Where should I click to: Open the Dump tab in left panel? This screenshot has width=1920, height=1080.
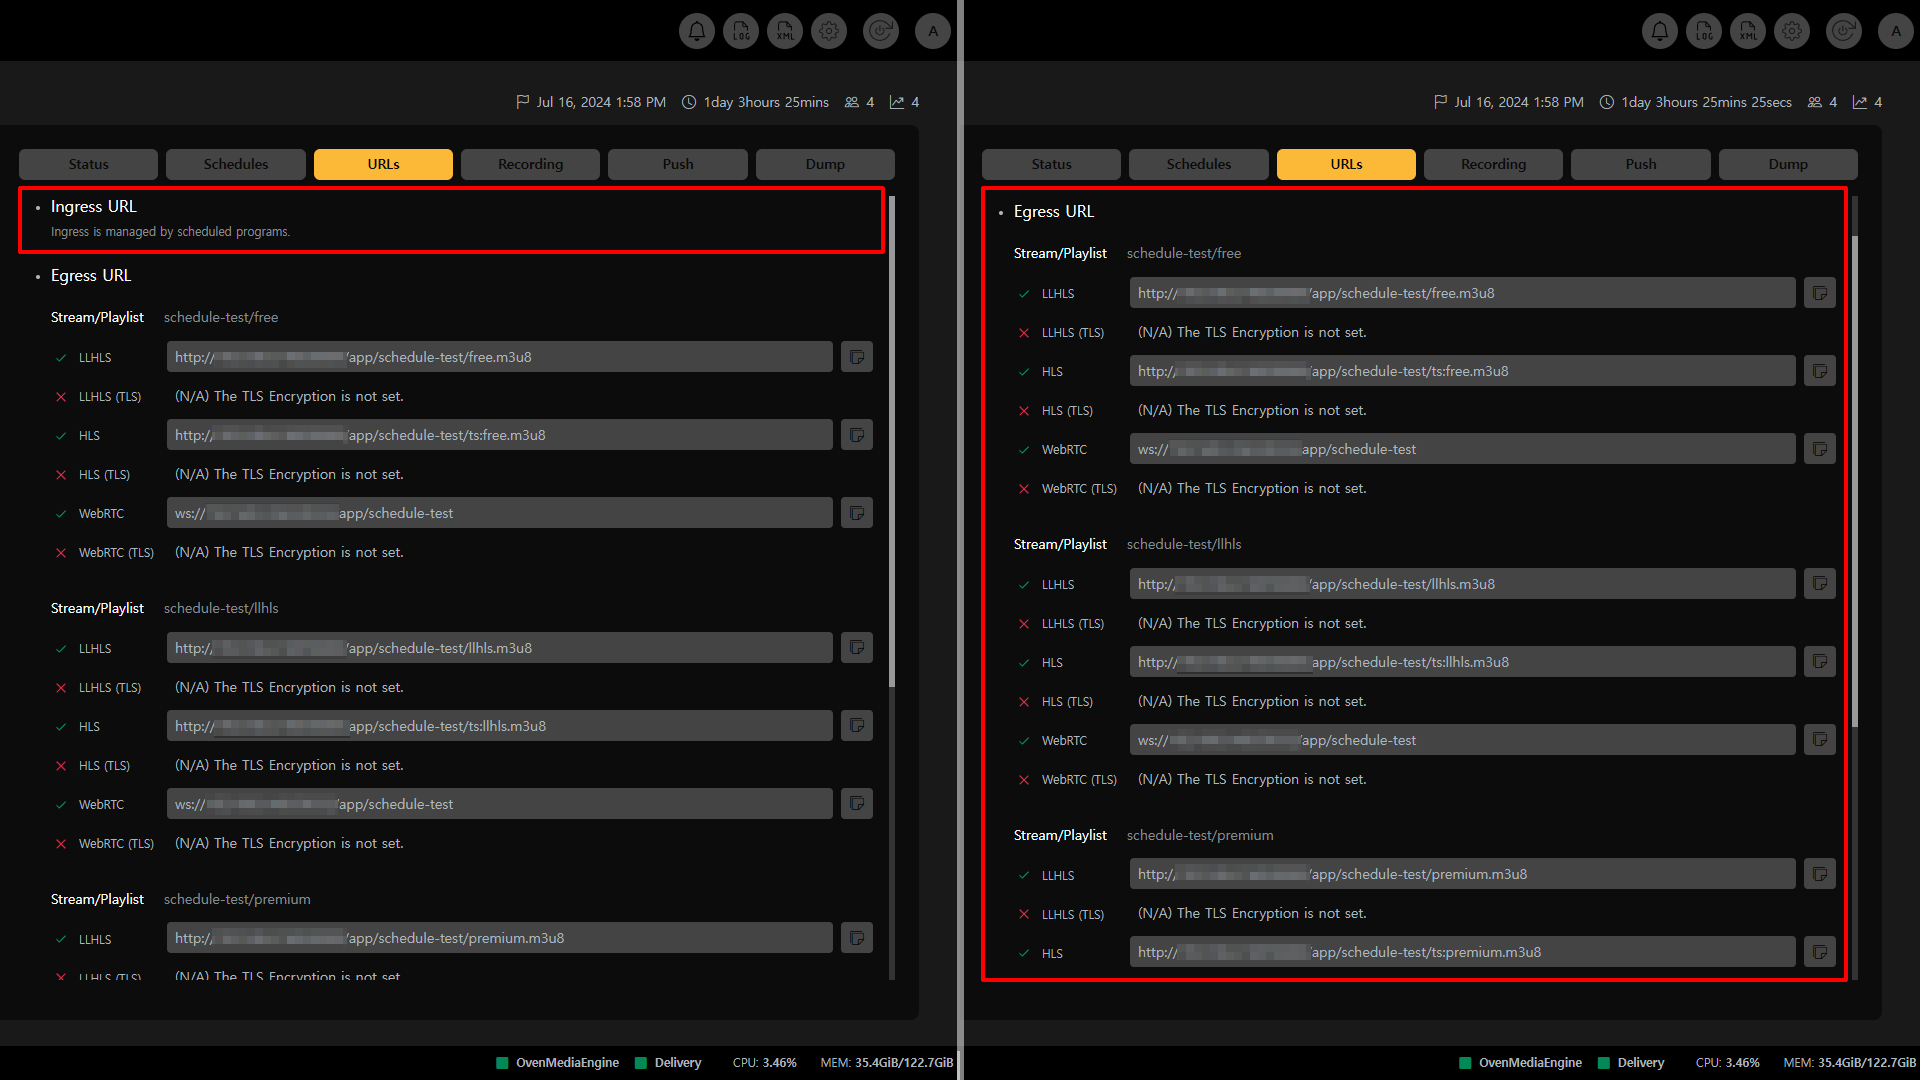pyautogui.click(x=825, y=164)
